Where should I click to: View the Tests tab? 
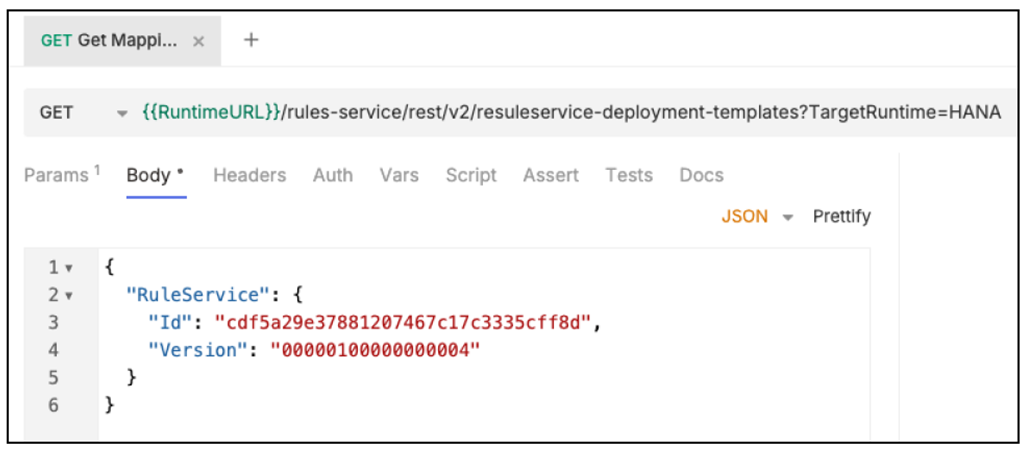click(x=628, y=175)
